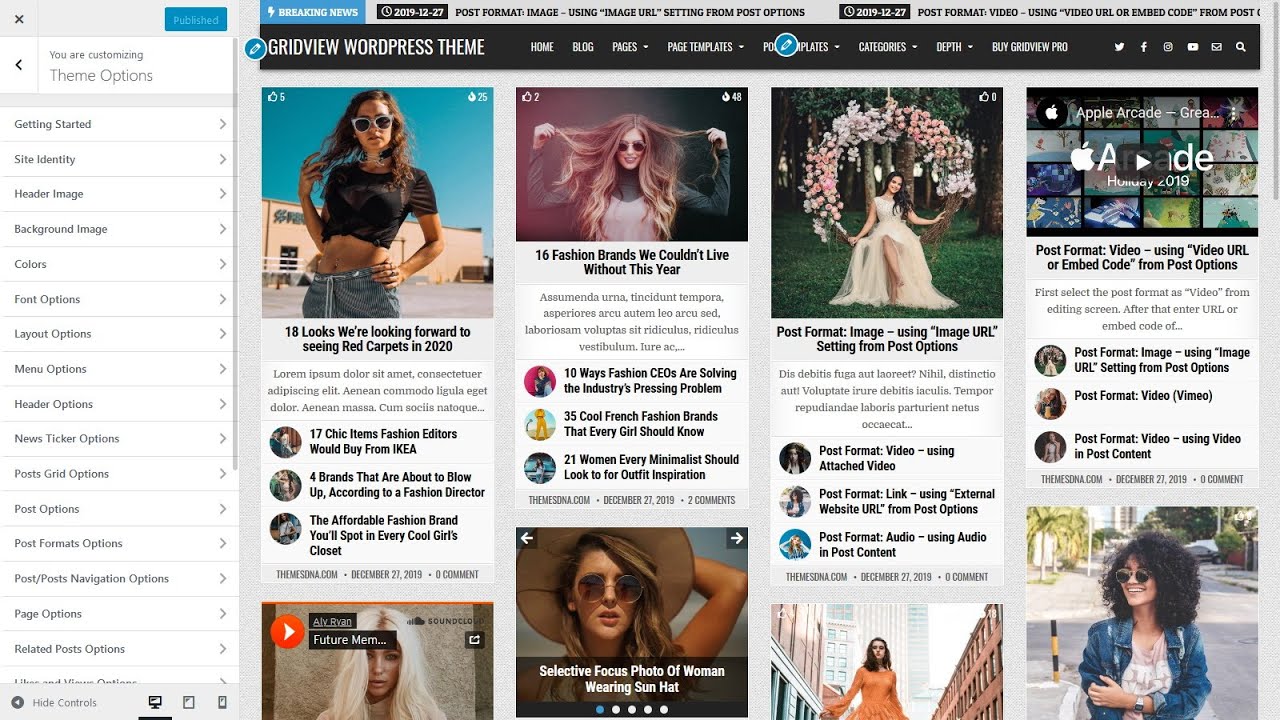
Task: Open Related Posts Options section
Action: [x=119, y=649]
